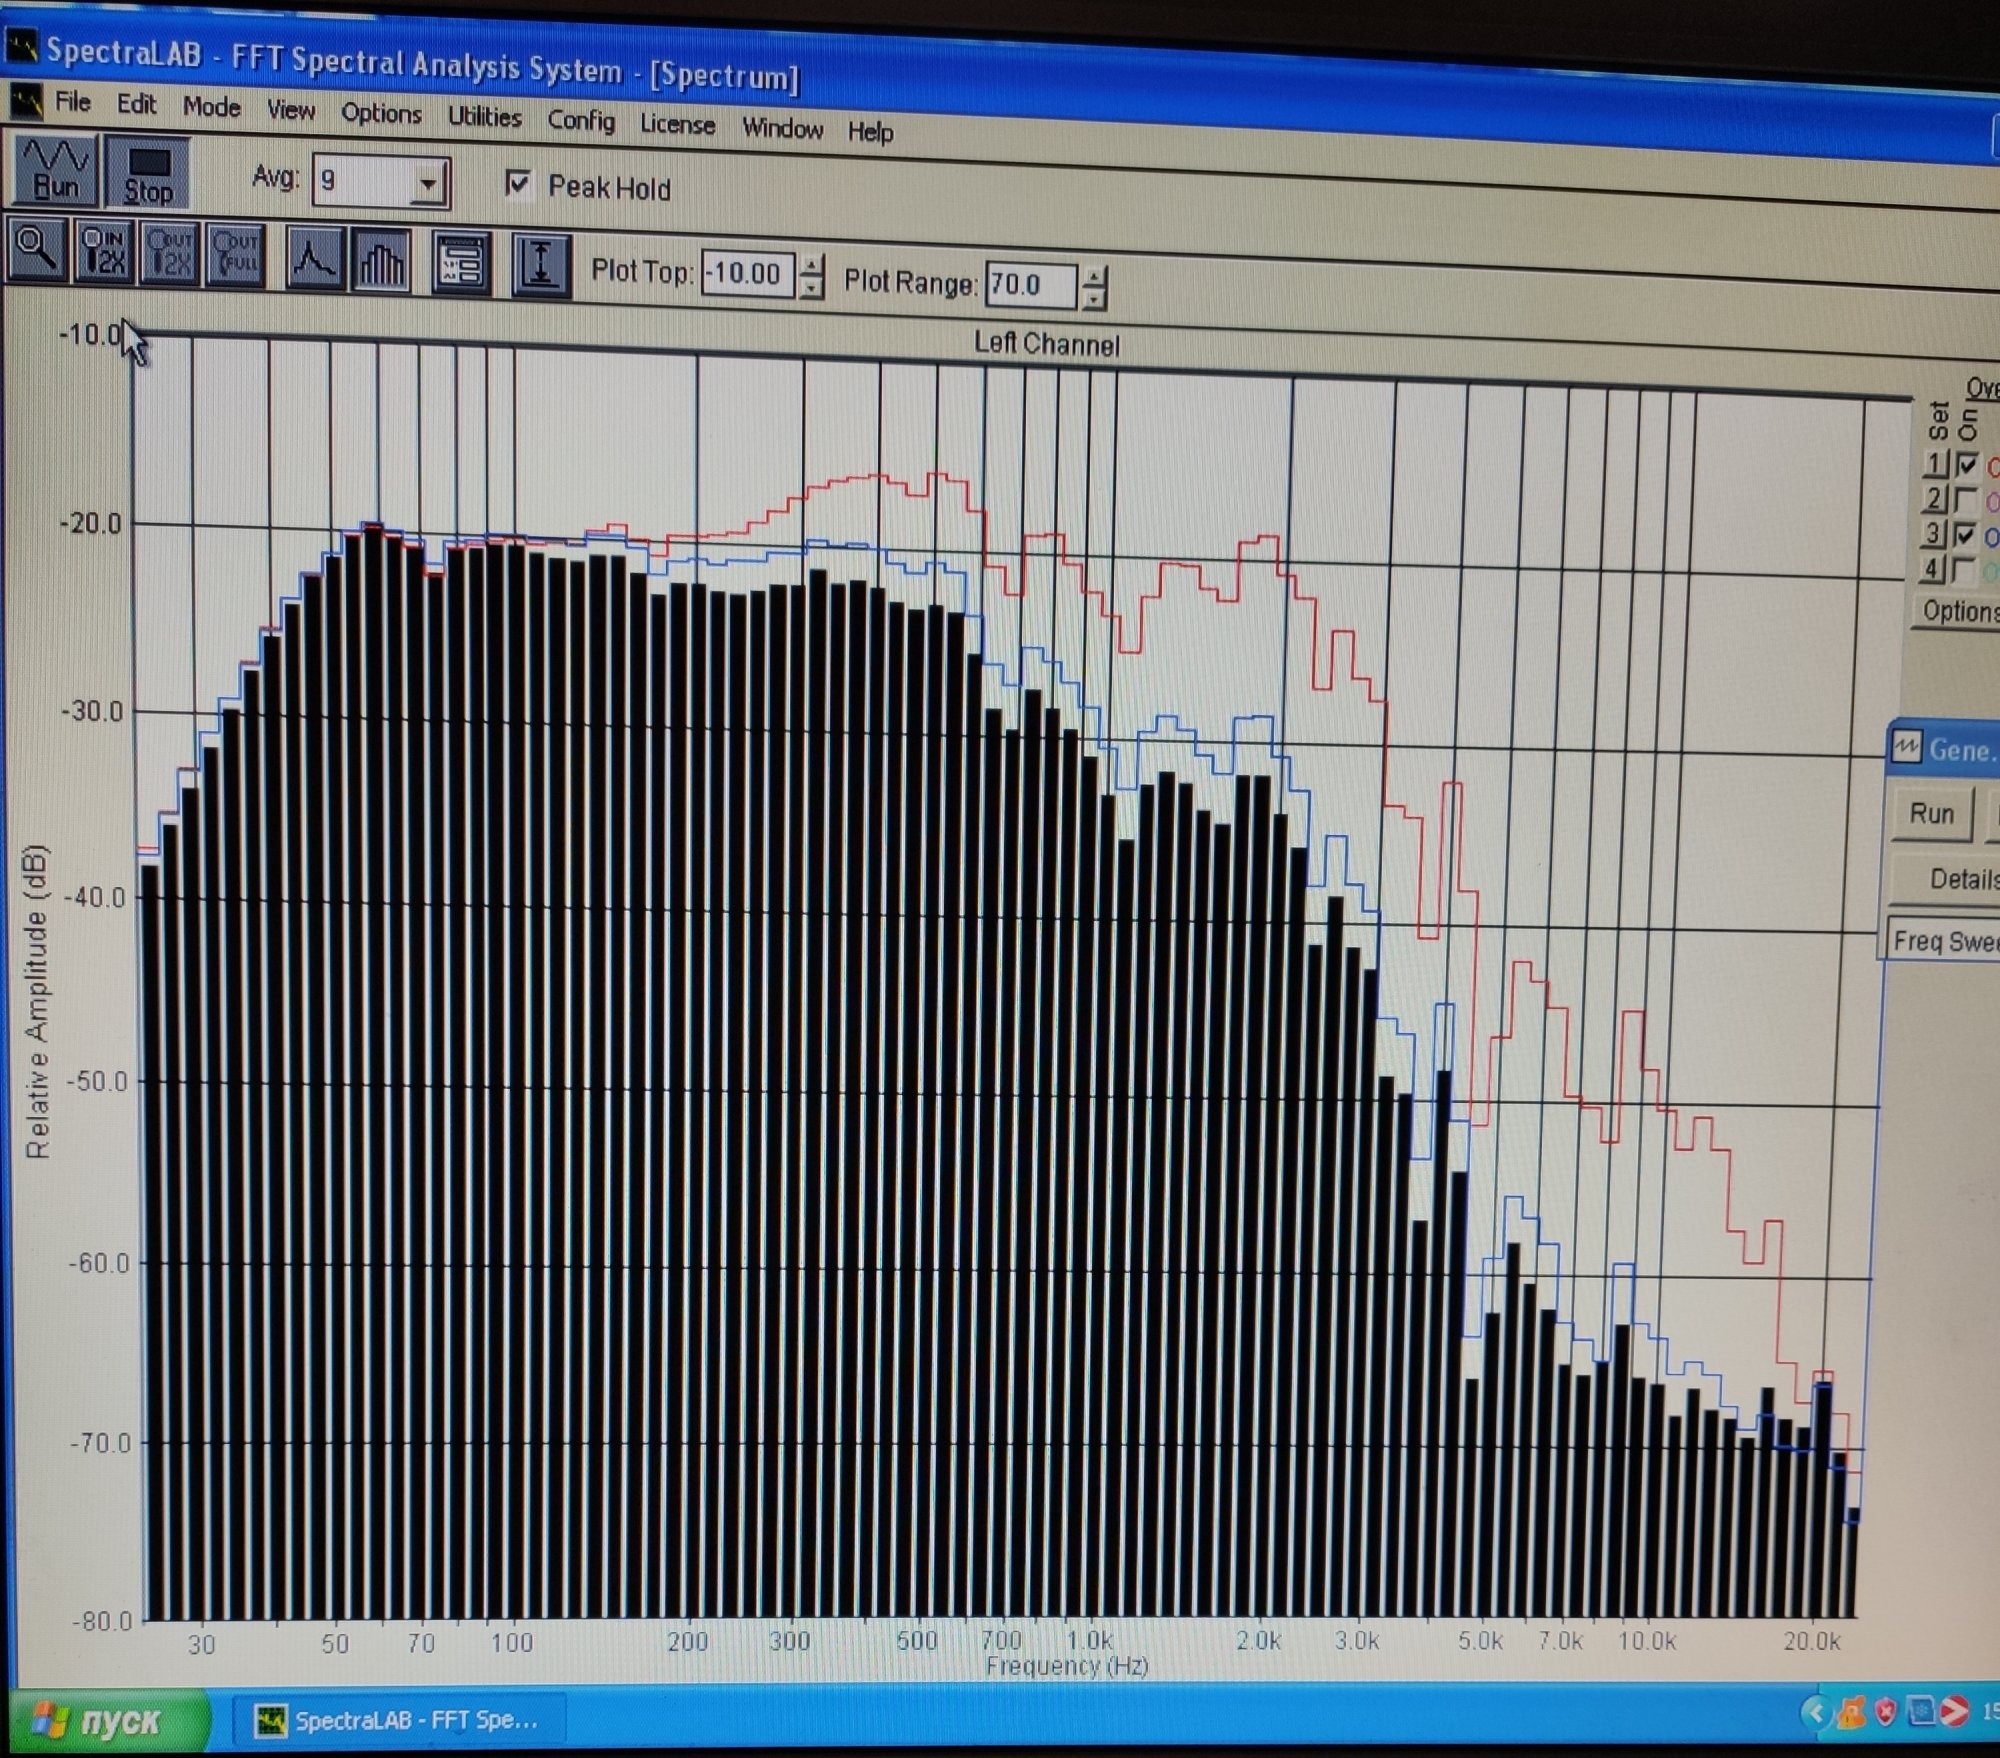Viewport: 2000px width, 1758px height.
Task: Open the Help menu
Action: (871, 131)
